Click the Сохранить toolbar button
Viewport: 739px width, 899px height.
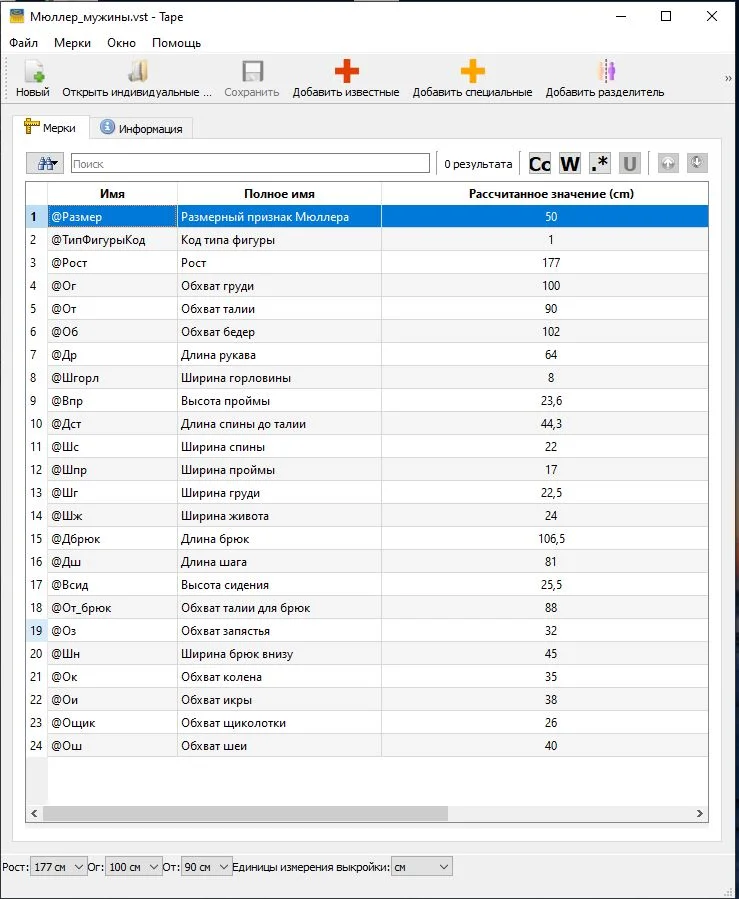(x=252, y=79)
